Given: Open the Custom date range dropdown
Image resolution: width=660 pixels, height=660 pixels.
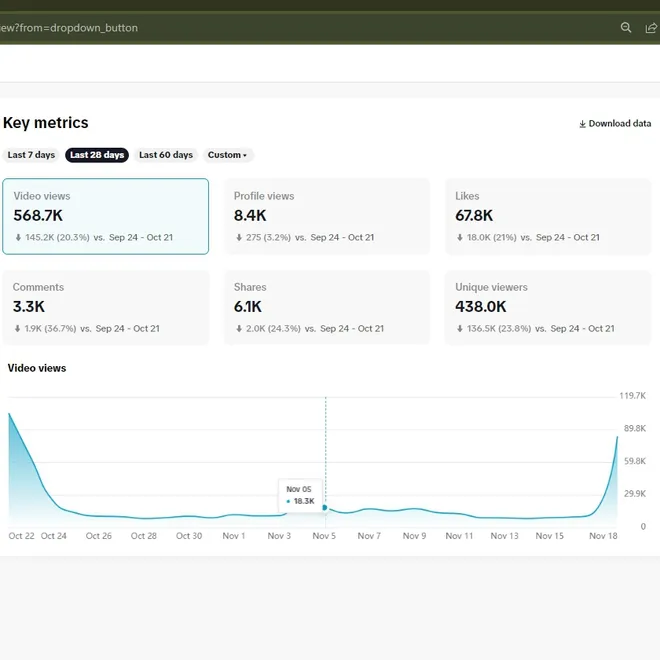Looking at the screenshot, I should coord(227,155).
